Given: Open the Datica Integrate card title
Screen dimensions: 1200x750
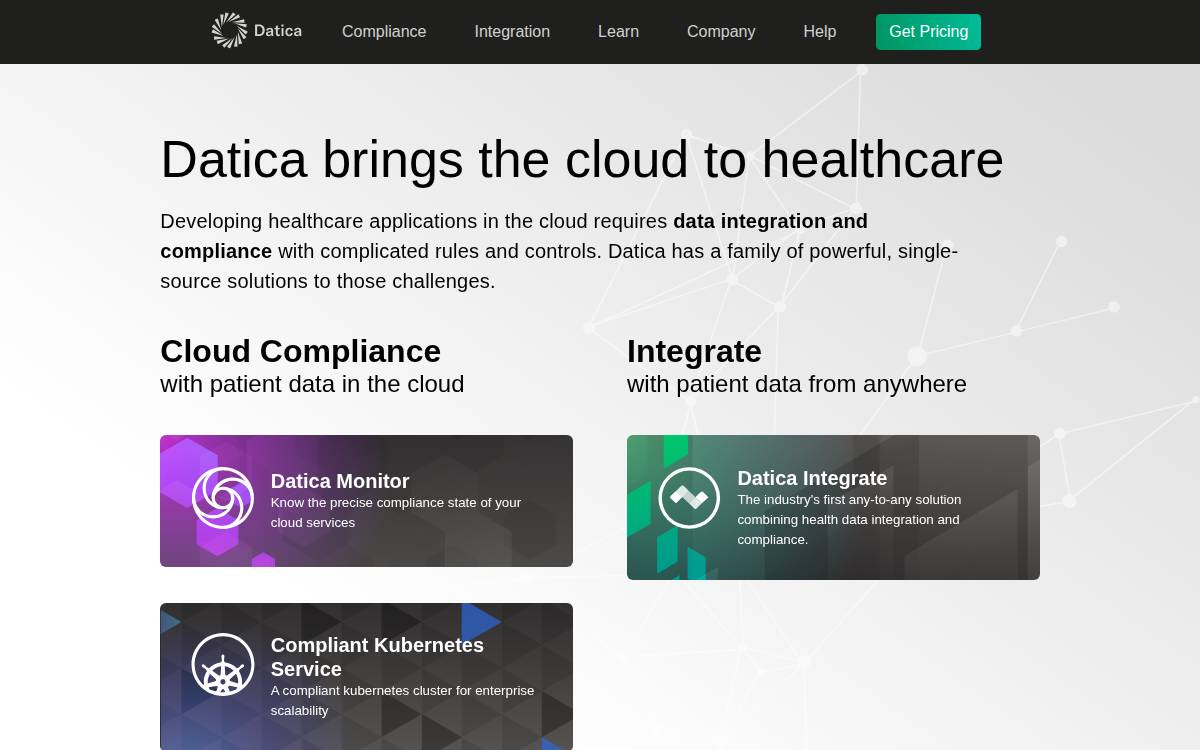Looking at the screenshot, I should coord(812,478).
